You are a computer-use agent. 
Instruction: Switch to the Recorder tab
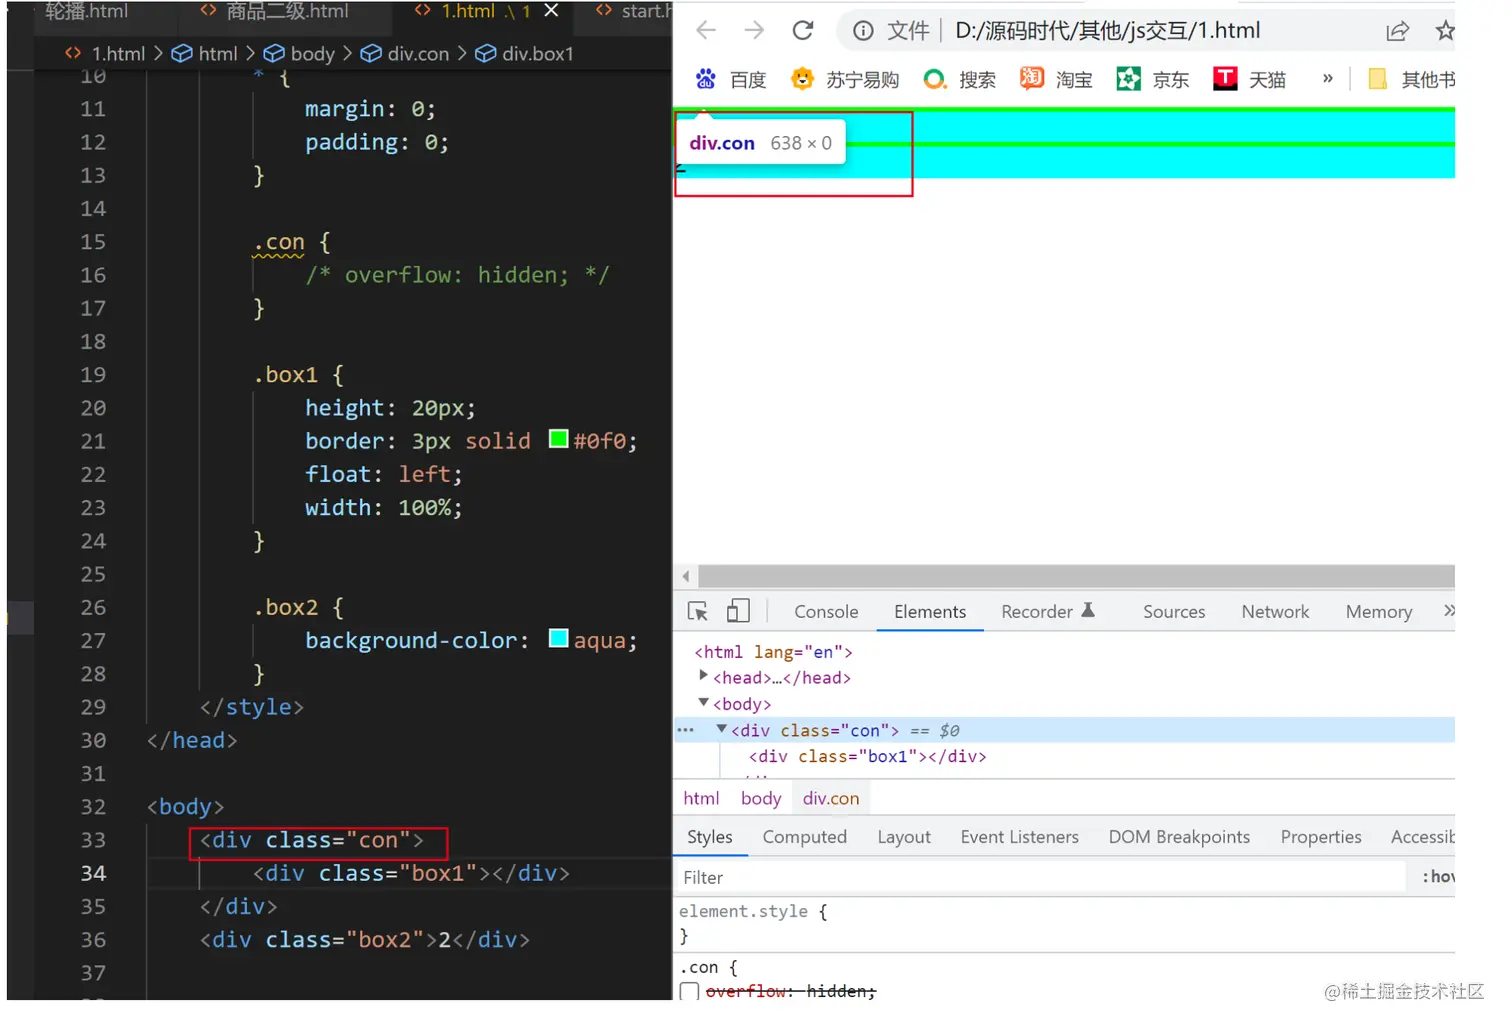1048,612
